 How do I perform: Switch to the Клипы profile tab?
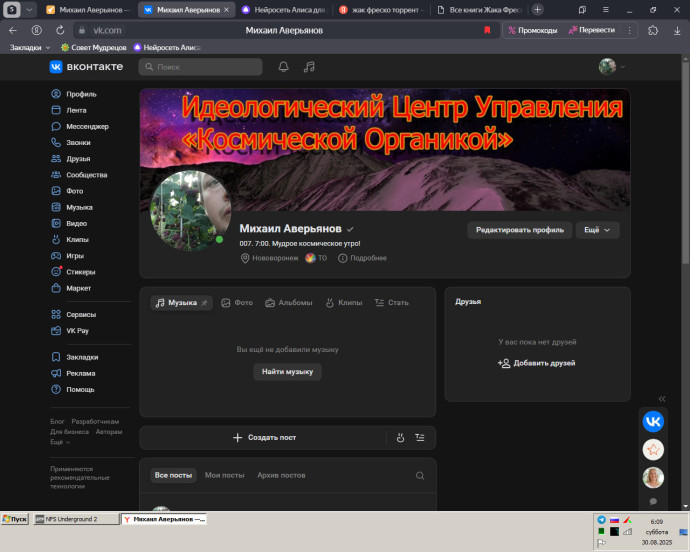click(344, 303)
